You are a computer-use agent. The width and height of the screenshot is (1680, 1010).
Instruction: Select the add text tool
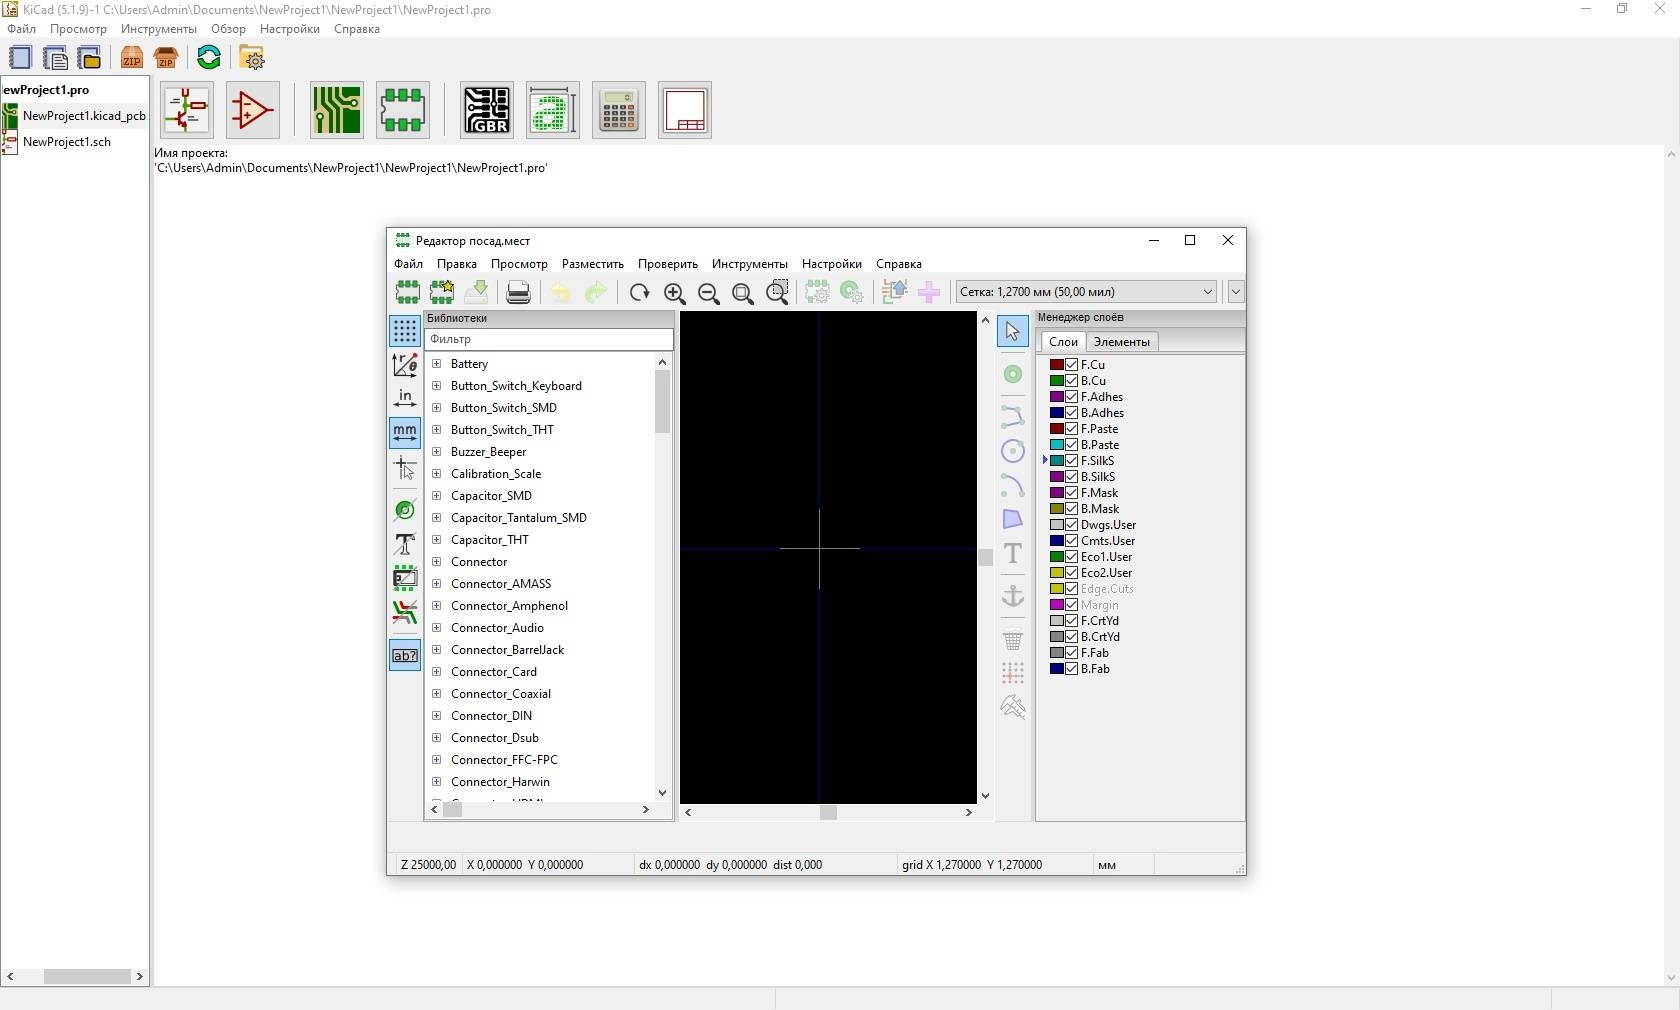(x=1013, y=553)
